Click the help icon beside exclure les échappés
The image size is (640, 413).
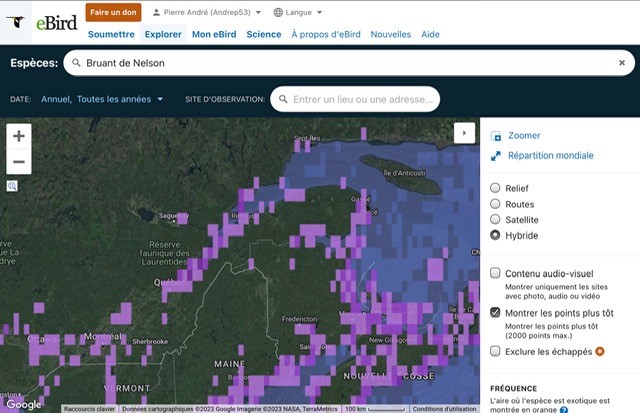click(x=600, y=351)
